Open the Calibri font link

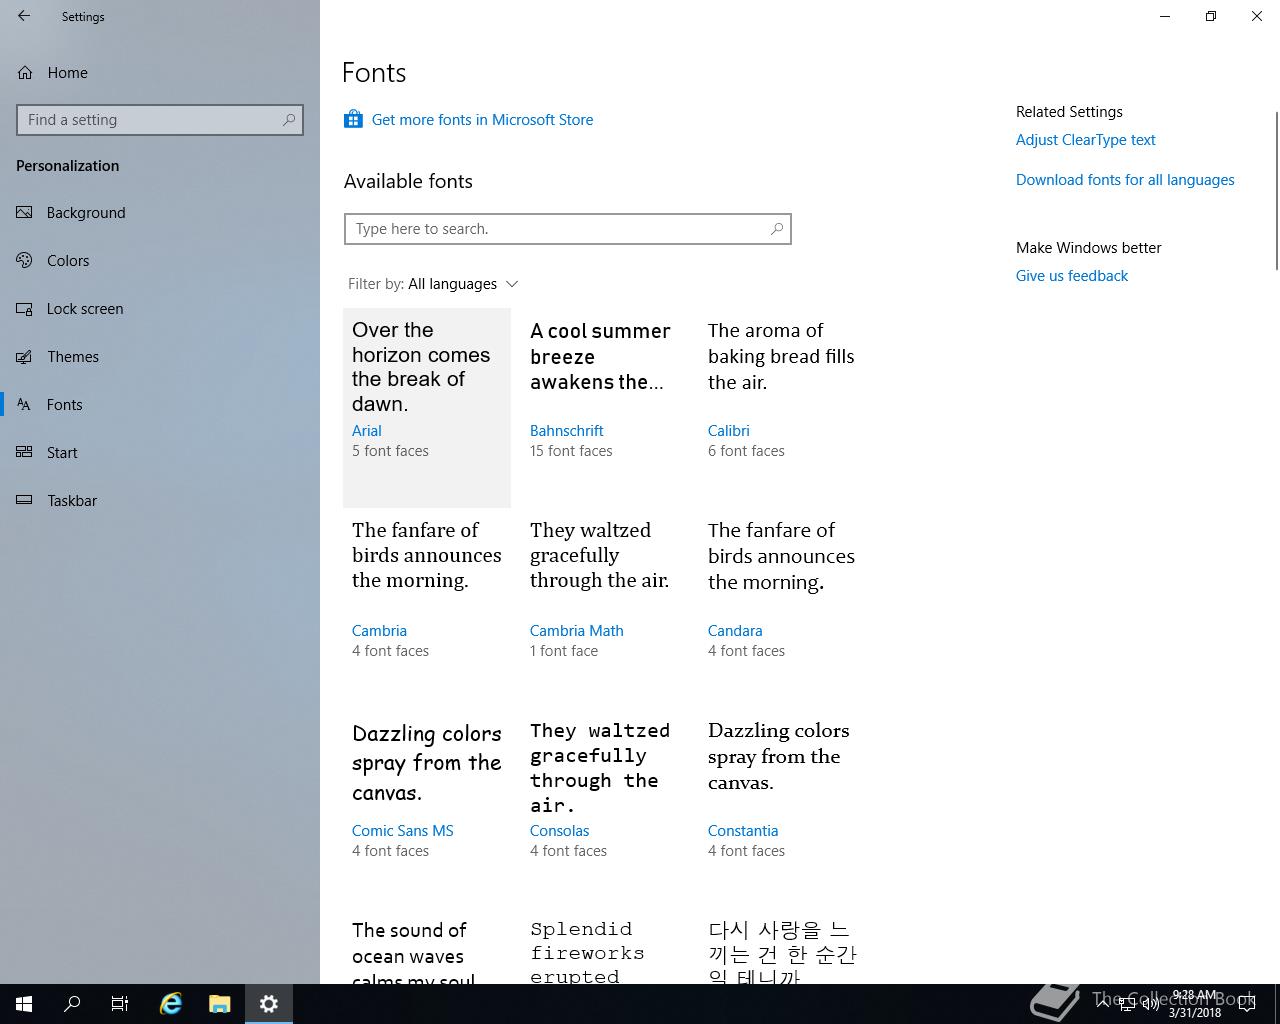(728, 431)
